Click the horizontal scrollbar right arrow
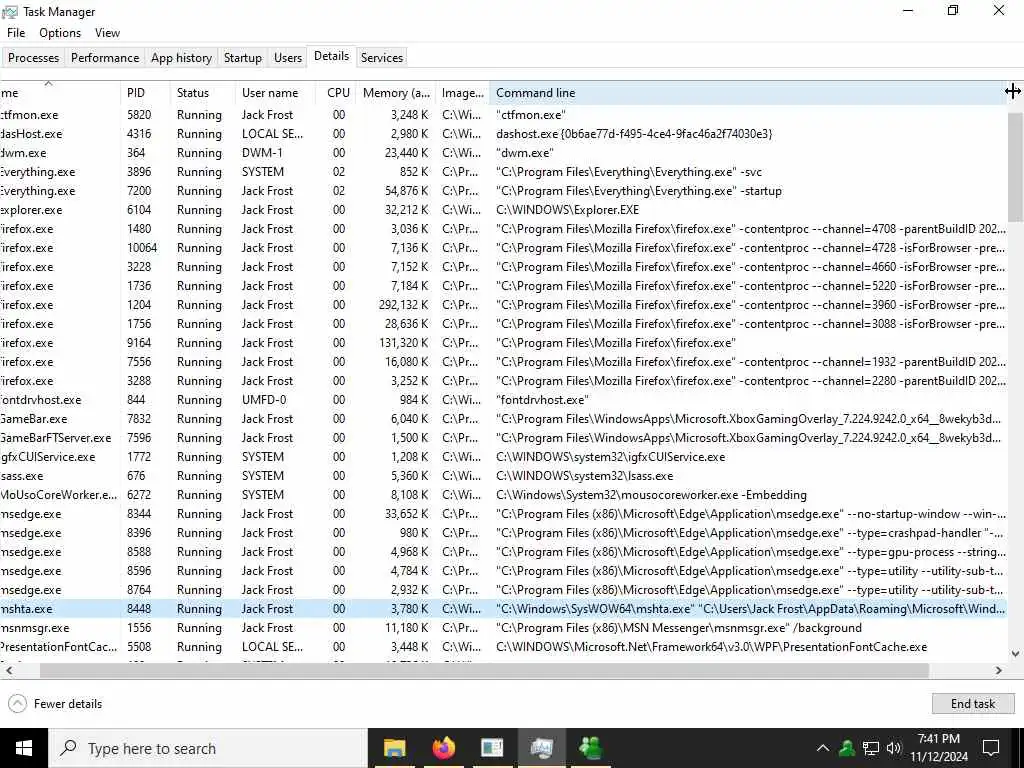Viewport: 1024px width, 768px height. pyautogui.click(x=999, y=670)
